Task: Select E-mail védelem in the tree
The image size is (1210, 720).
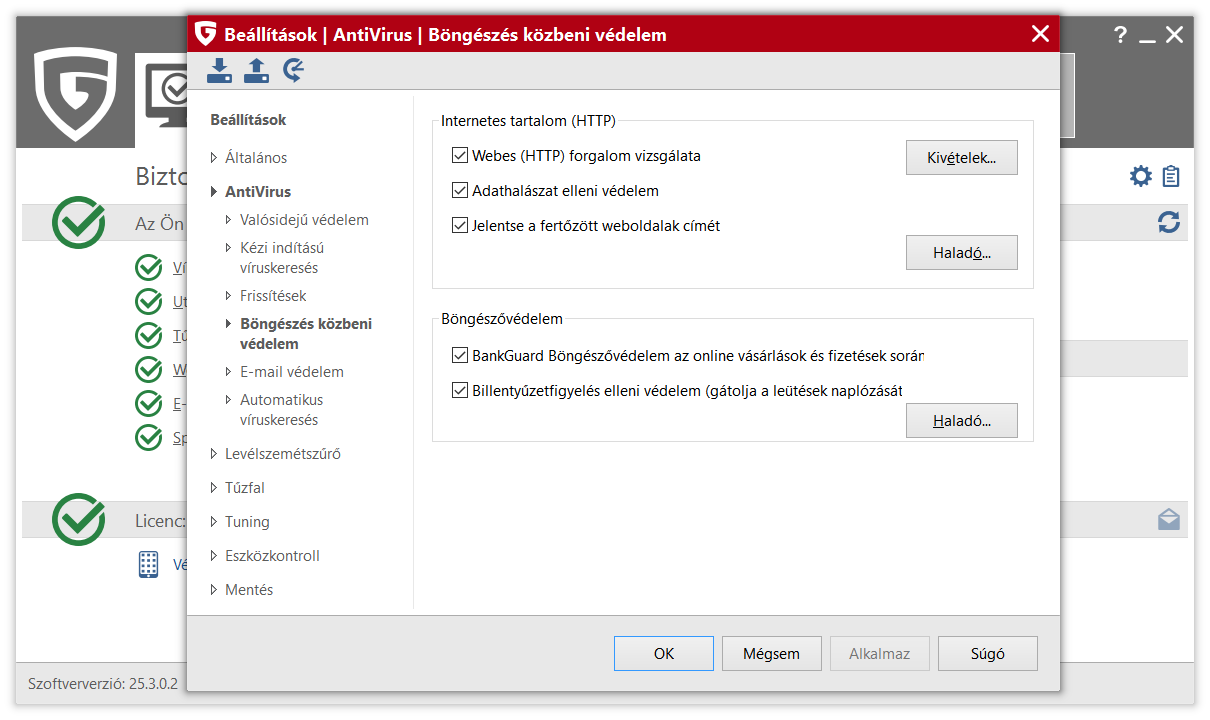Action: point(292,372)
